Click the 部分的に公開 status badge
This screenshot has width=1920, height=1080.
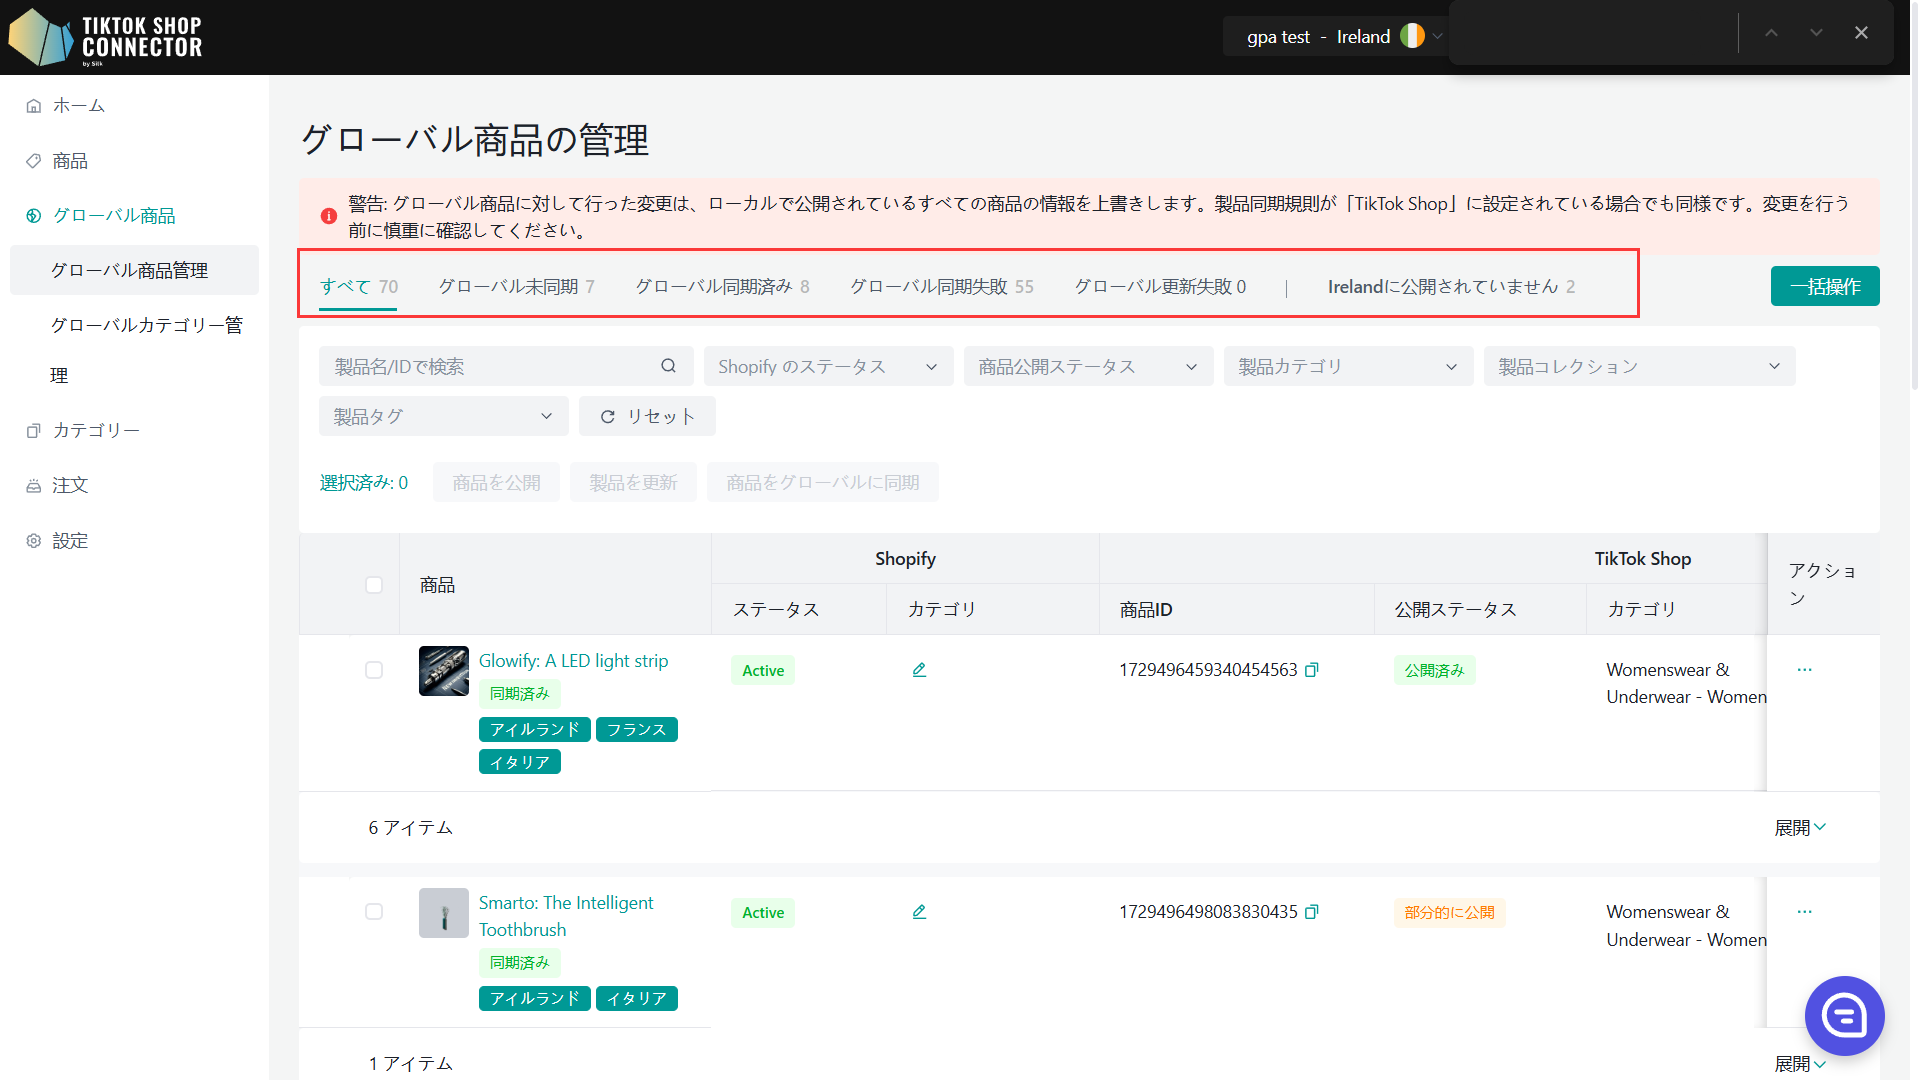pyautogui.click(x=1449, y=912)
